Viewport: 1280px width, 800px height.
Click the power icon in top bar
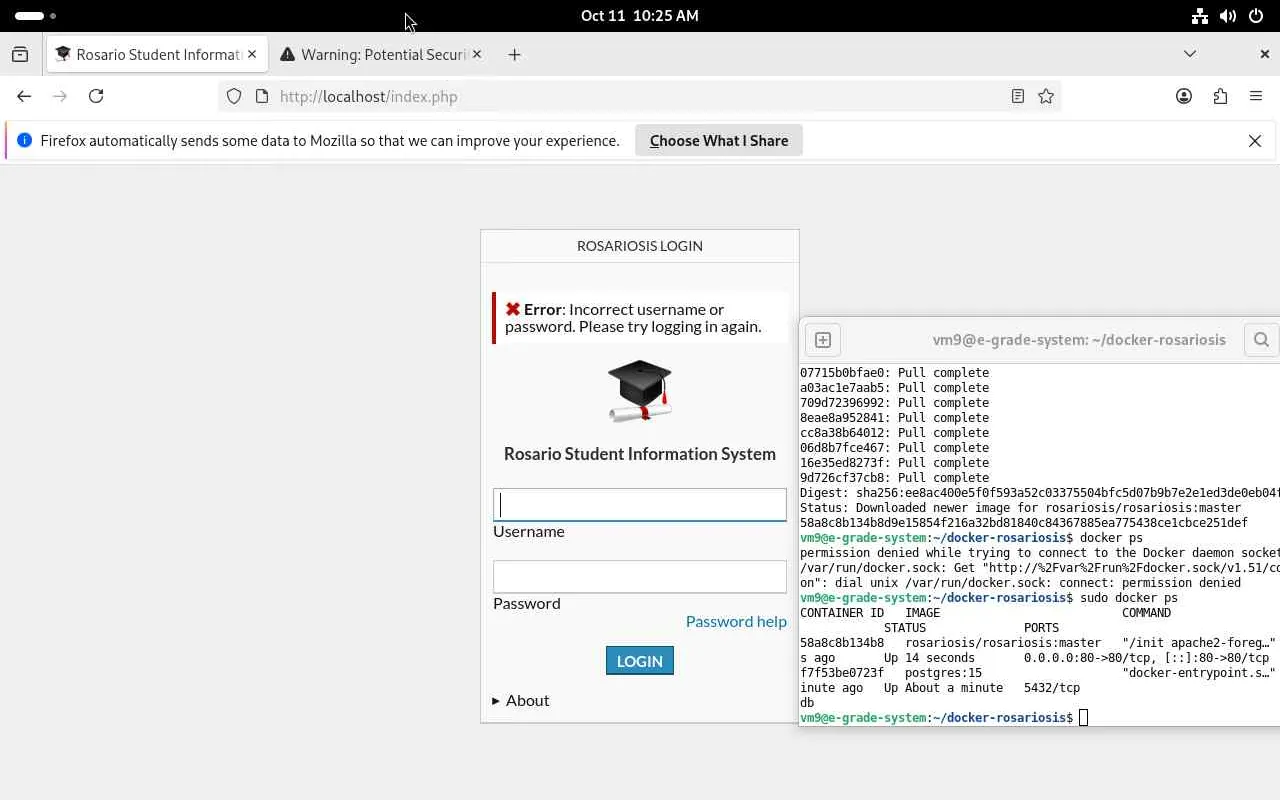(1256, 16)
